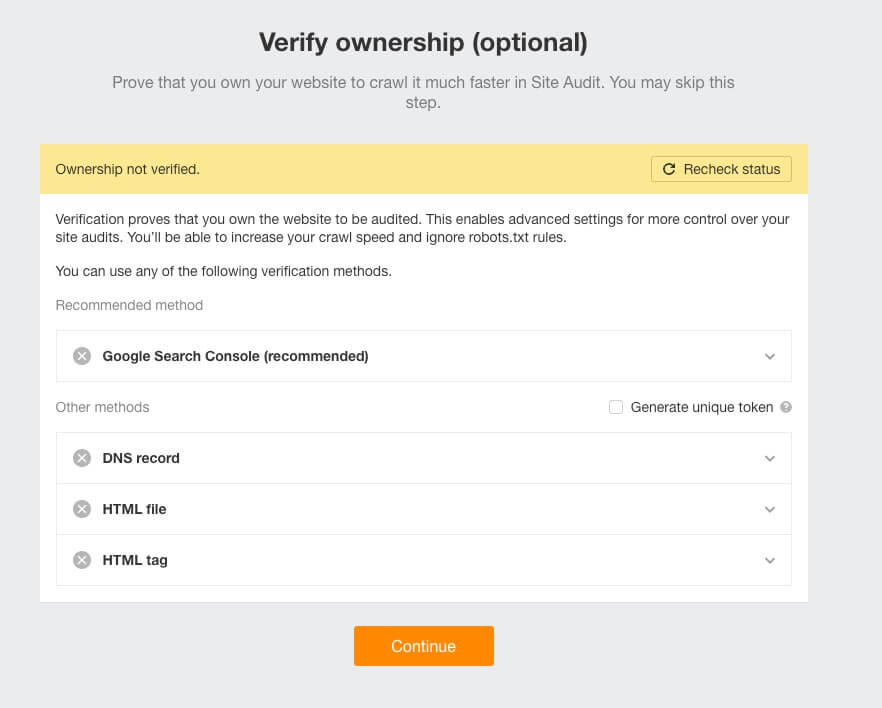
Task: Open the HTML file verification method title
Action: click(134, 509)
